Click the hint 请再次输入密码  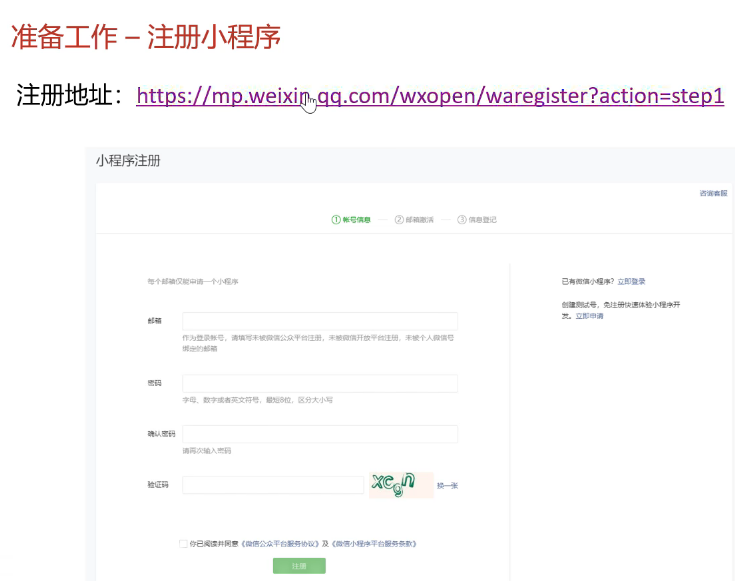pos(207,451)
